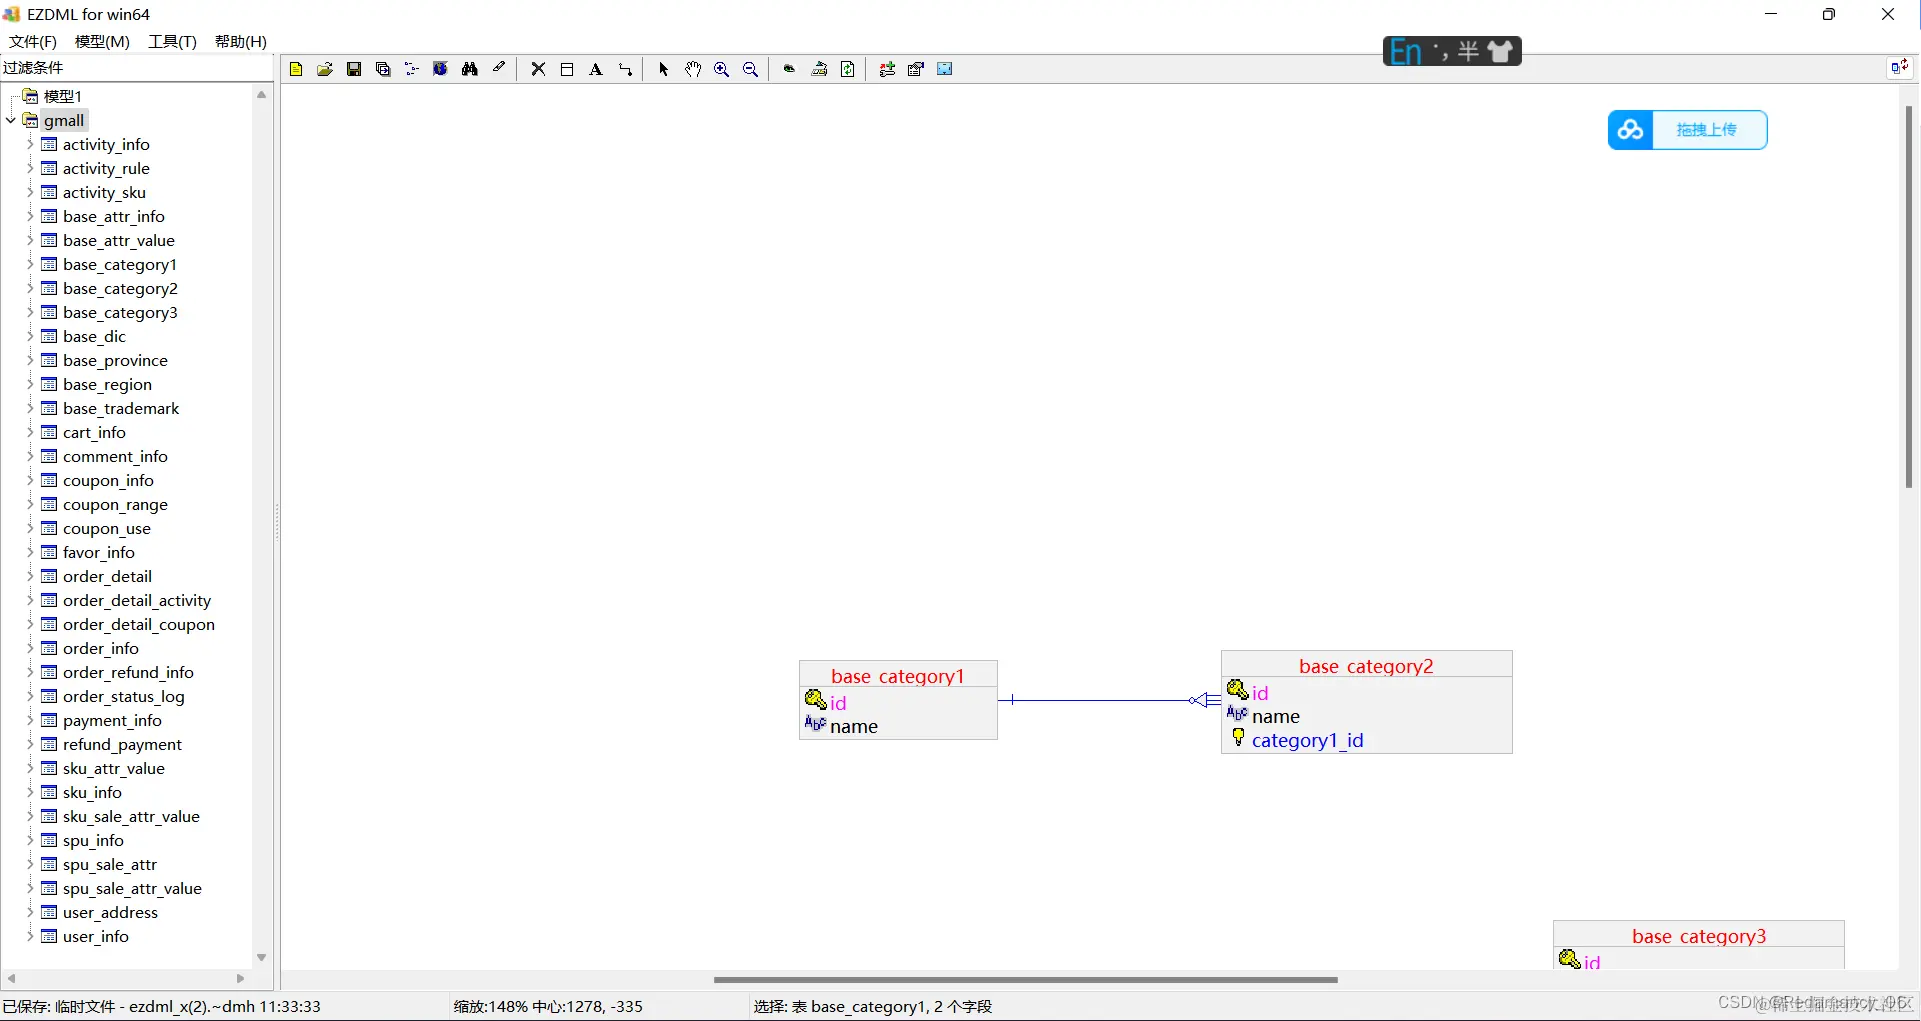
Task: Open the 文件(F) menu
Action: pyautogui.click(x=33, y=41)
